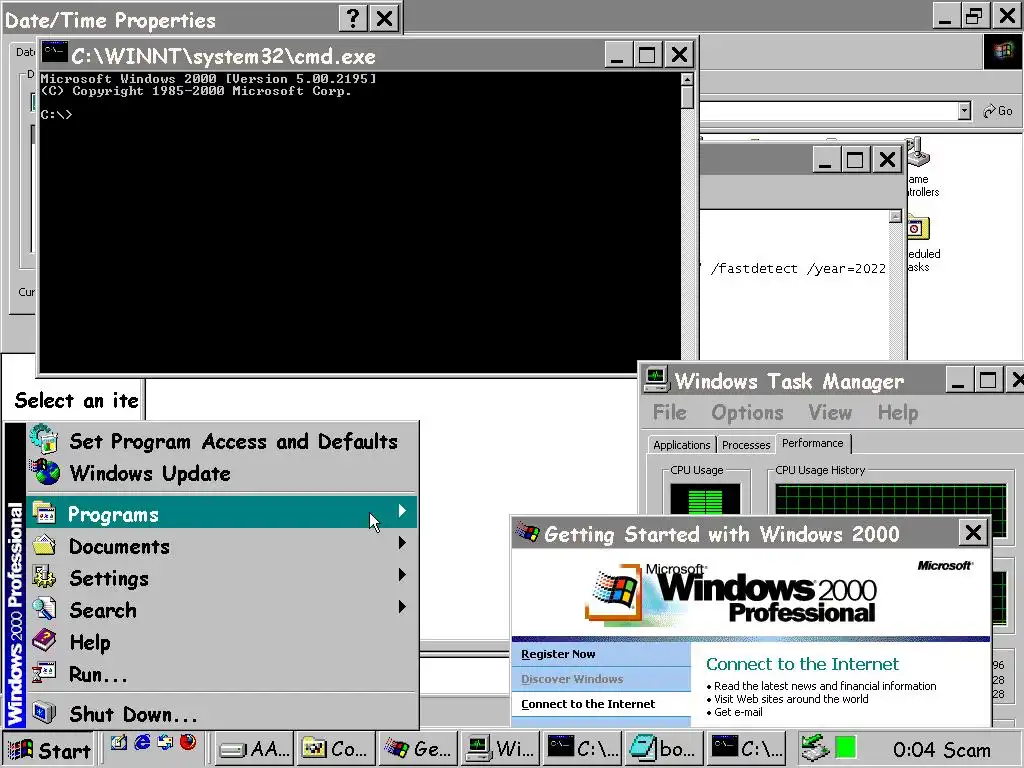Click the Set Program Access icon
This screenshot has height=768, width=1024.
point(44,440)
